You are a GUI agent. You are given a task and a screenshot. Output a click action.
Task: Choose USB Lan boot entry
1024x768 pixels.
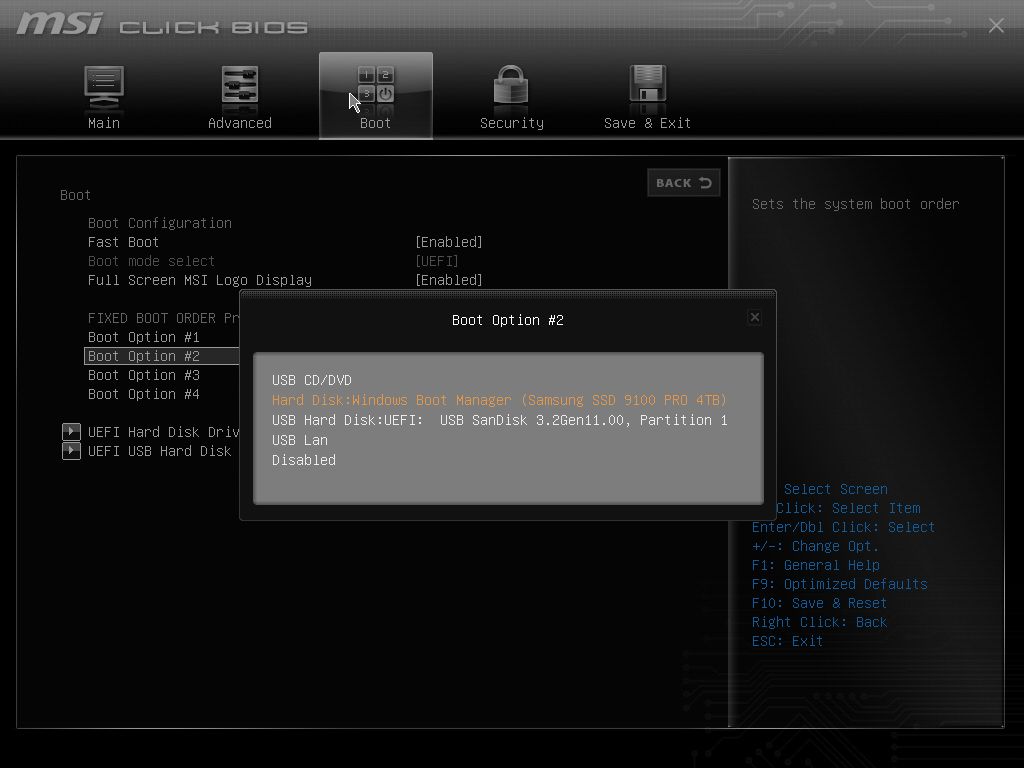click(300, 440)
